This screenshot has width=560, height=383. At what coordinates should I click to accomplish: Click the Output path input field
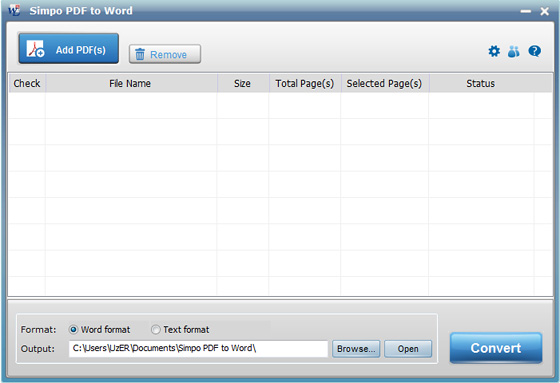tap(198, 348)
